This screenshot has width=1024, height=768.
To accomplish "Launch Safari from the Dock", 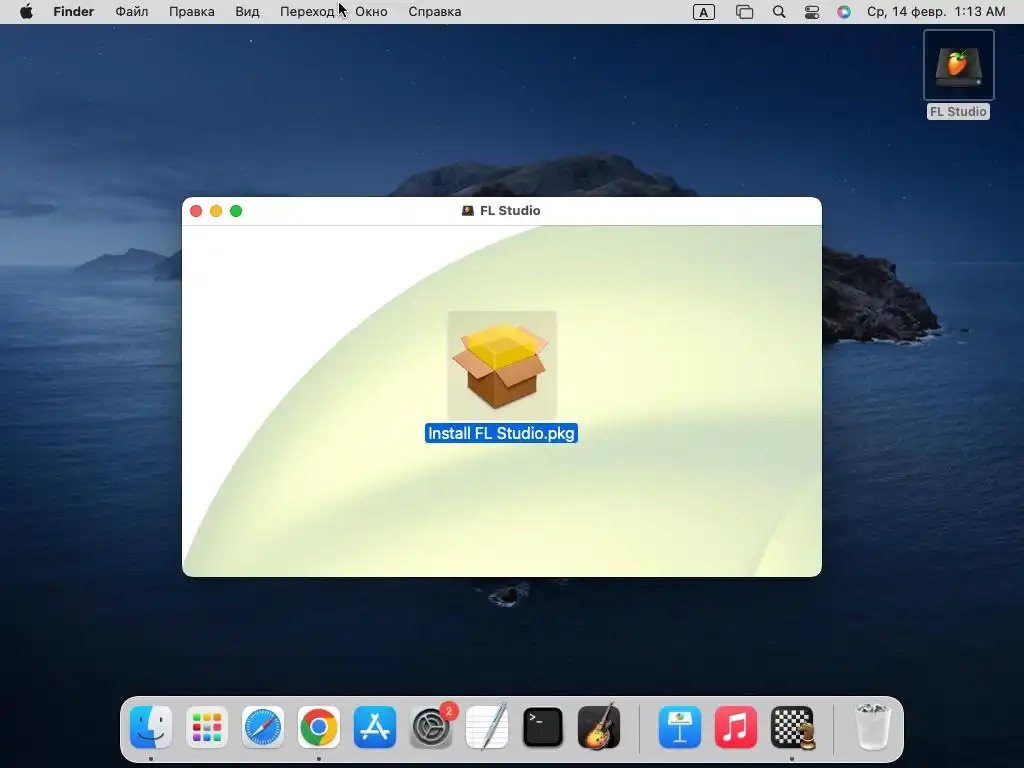I will pos(263,727).
